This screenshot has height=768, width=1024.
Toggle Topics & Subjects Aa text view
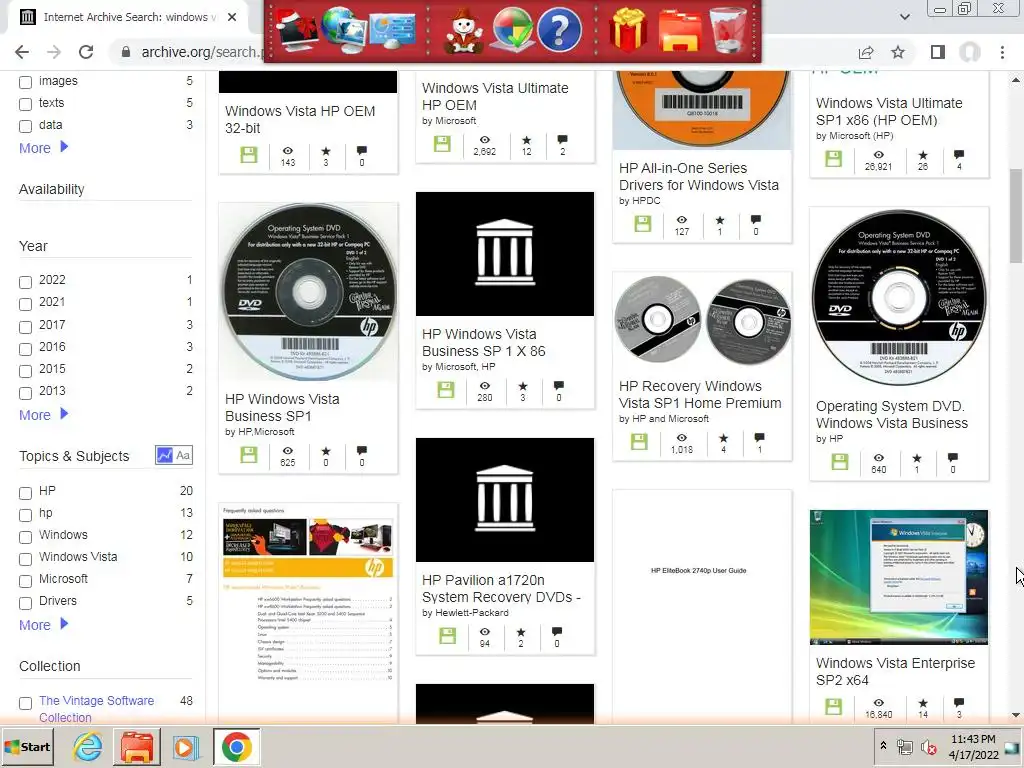(184, 455)
